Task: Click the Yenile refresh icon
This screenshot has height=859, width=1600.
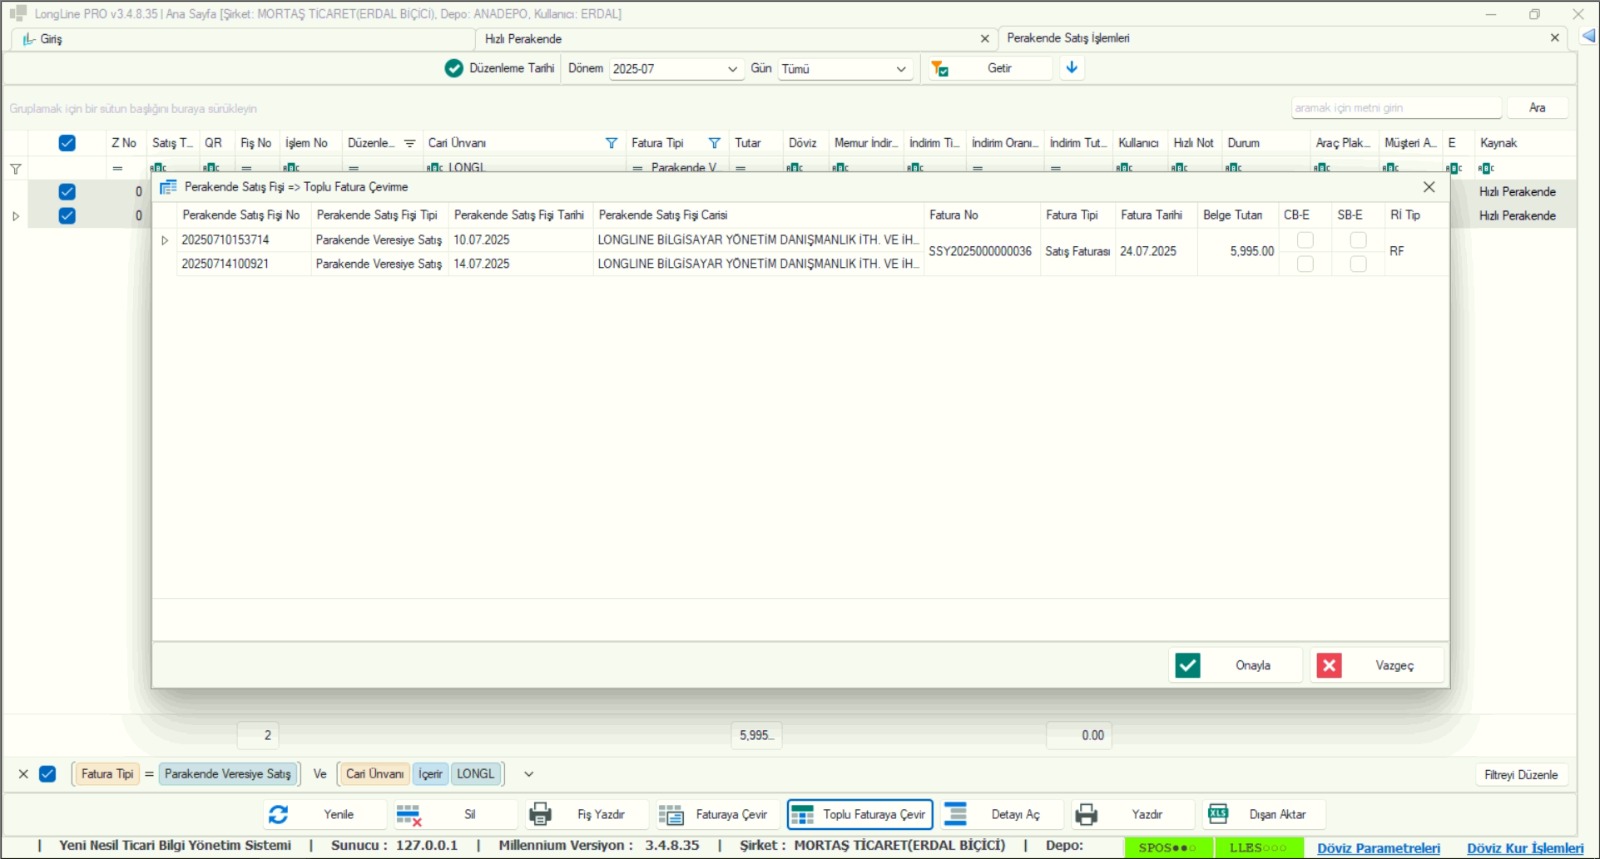Action: point(278,815)
